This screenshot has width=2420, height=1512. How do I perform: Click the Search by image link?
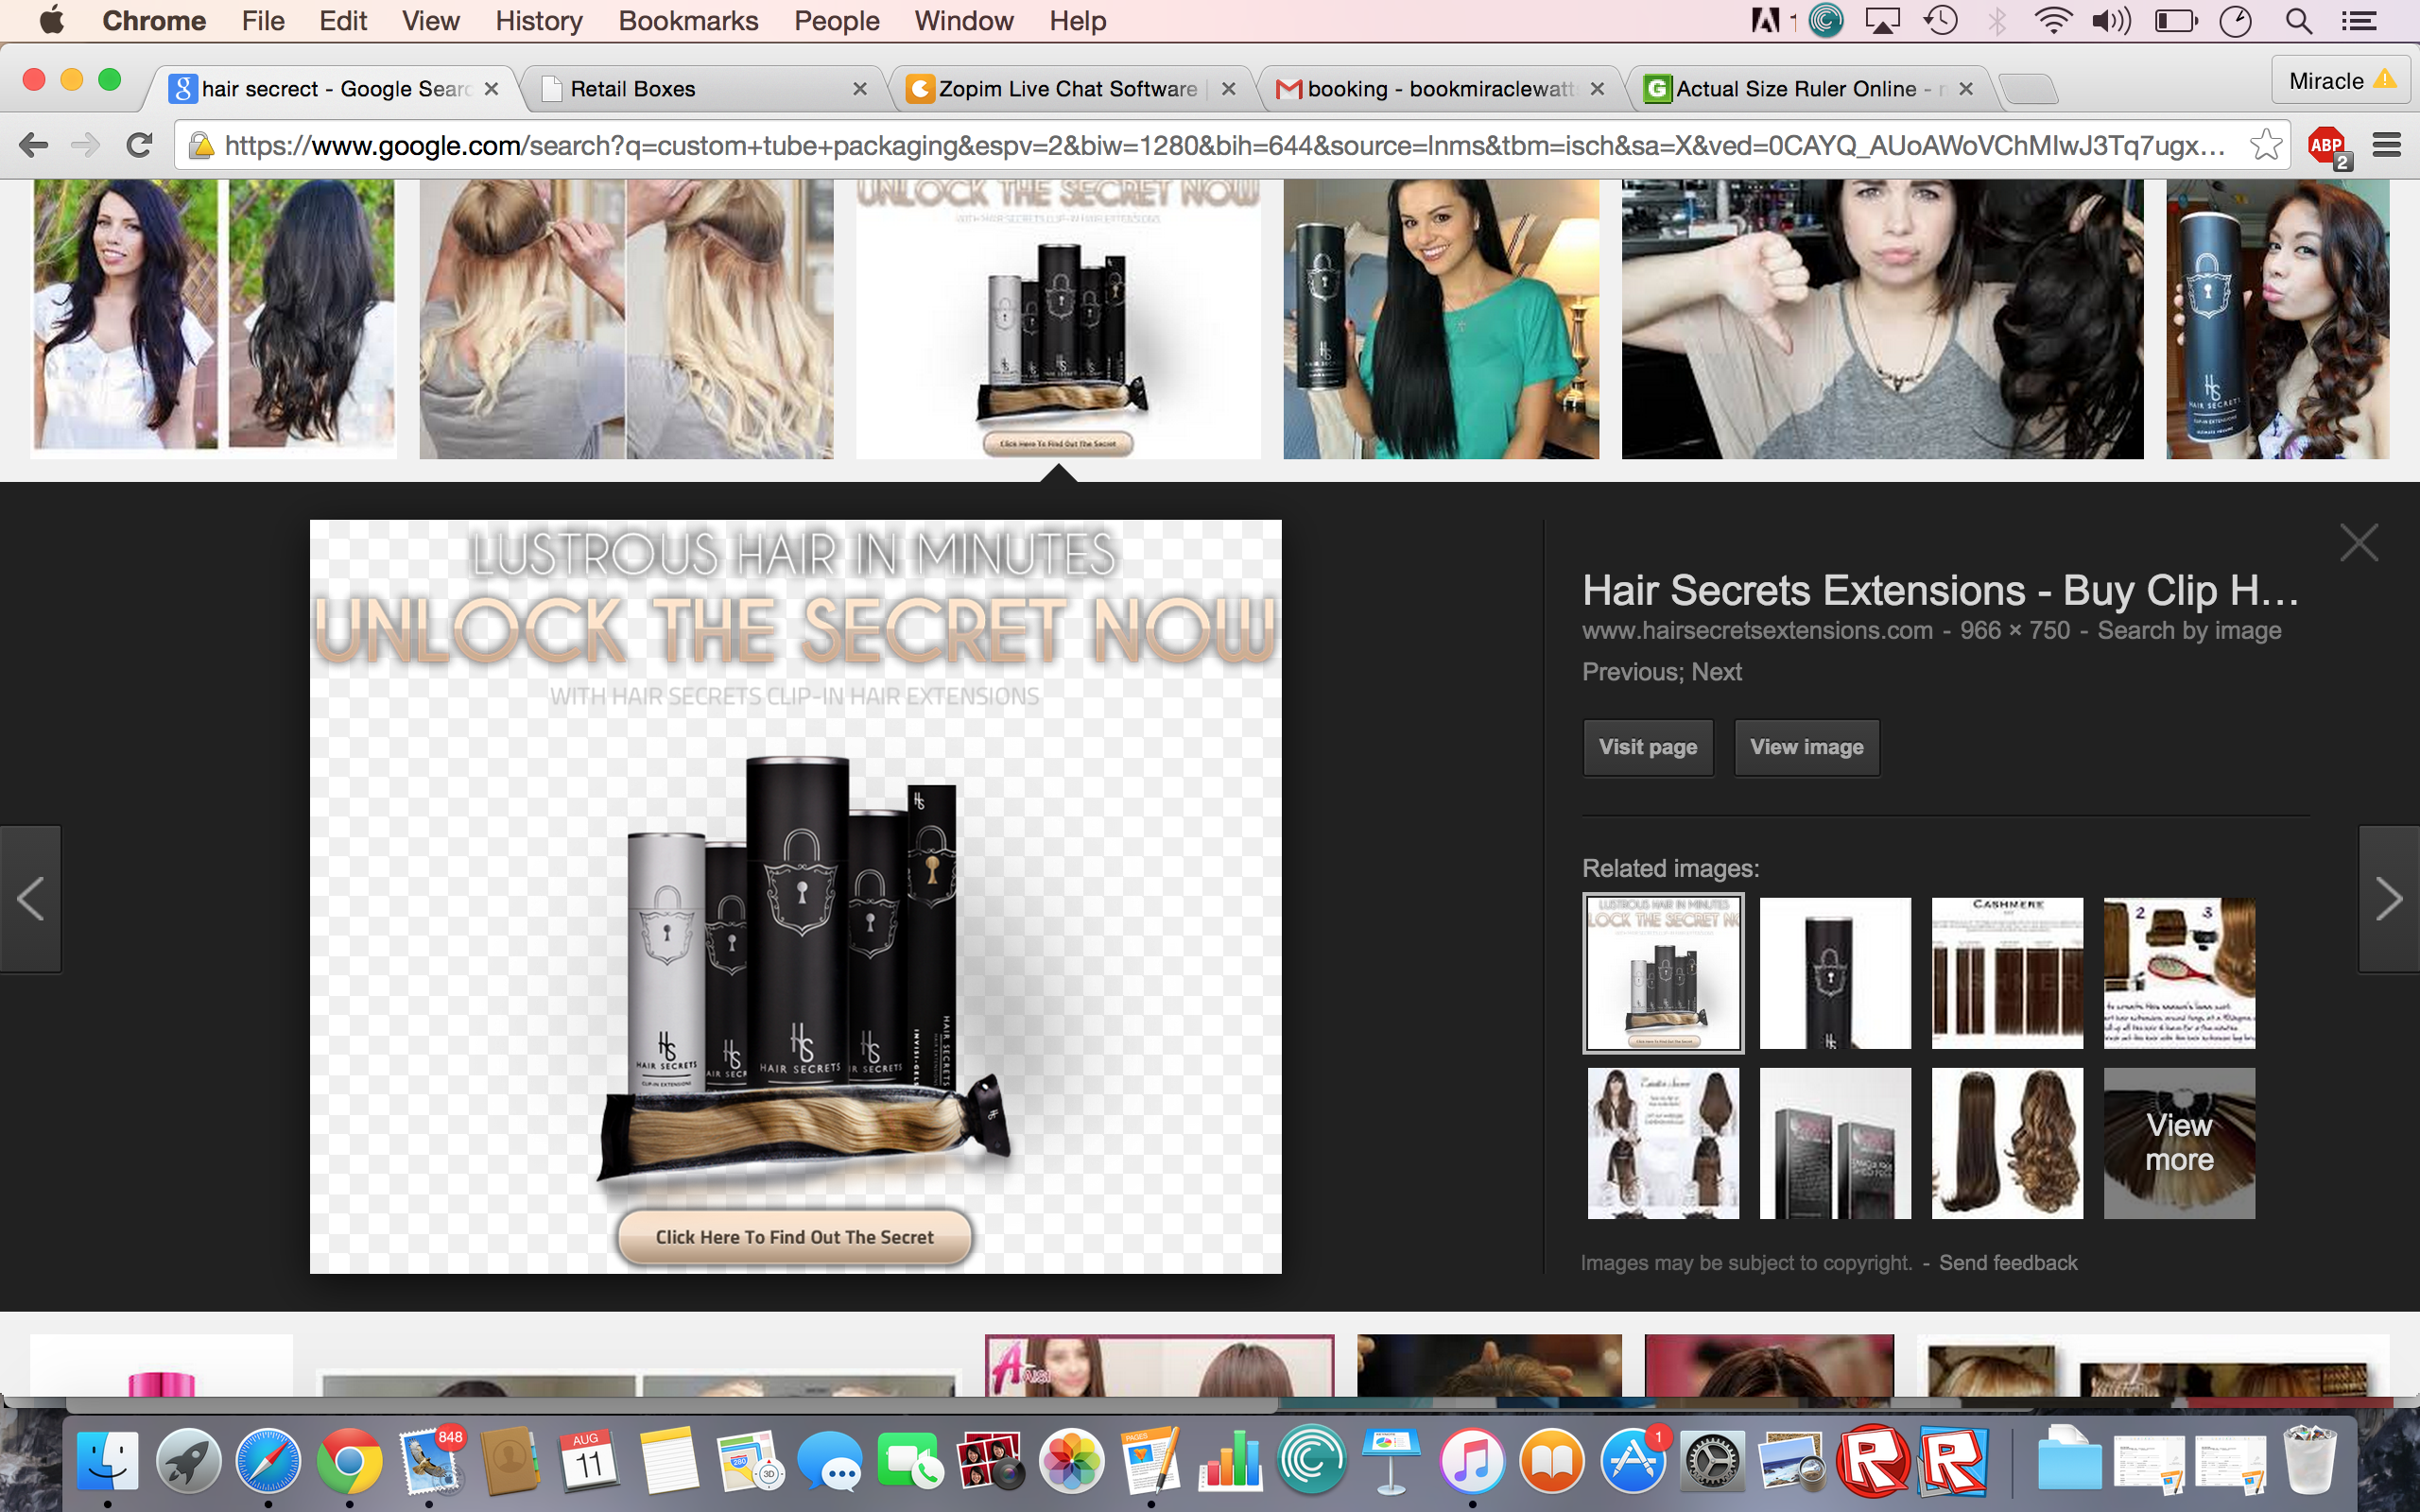click(2188, 631)
